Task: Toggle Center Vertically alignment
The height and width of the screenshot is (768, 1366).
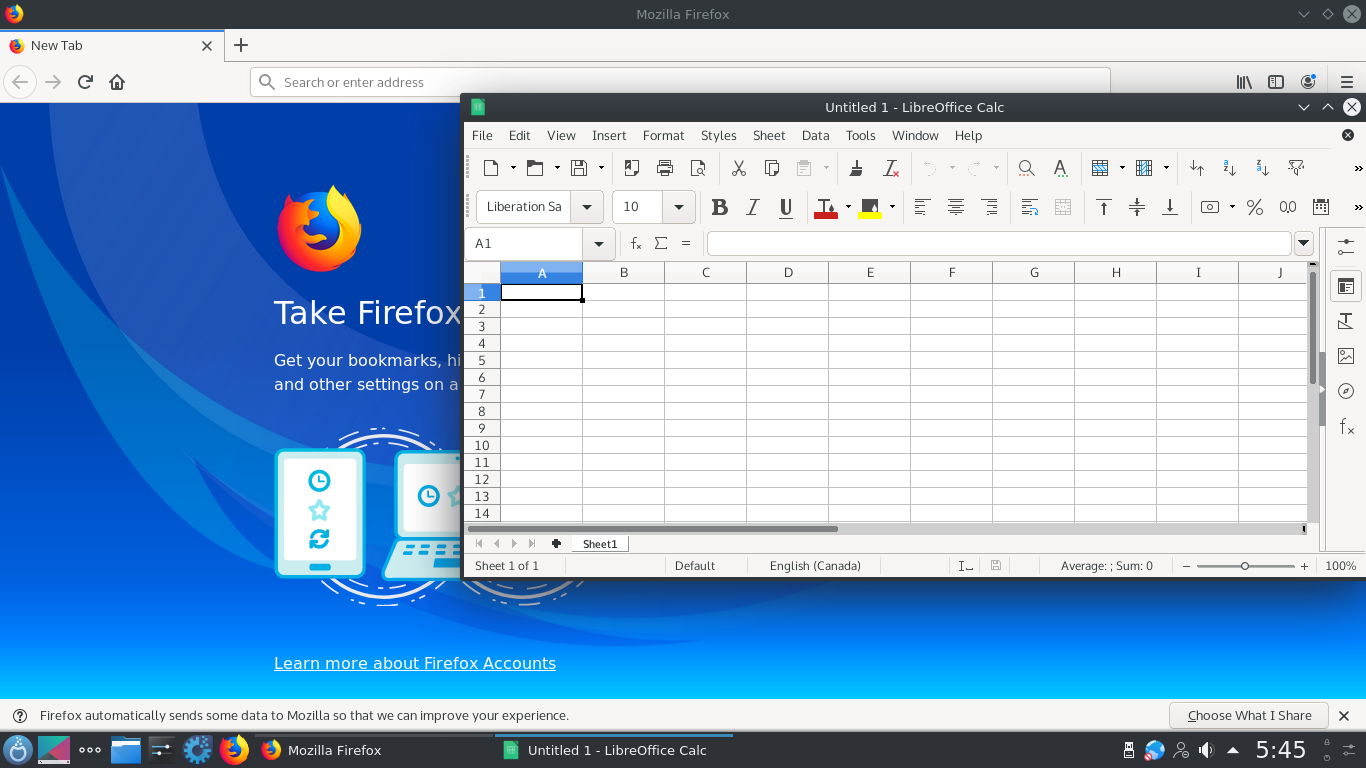Action: (1137, 207)
